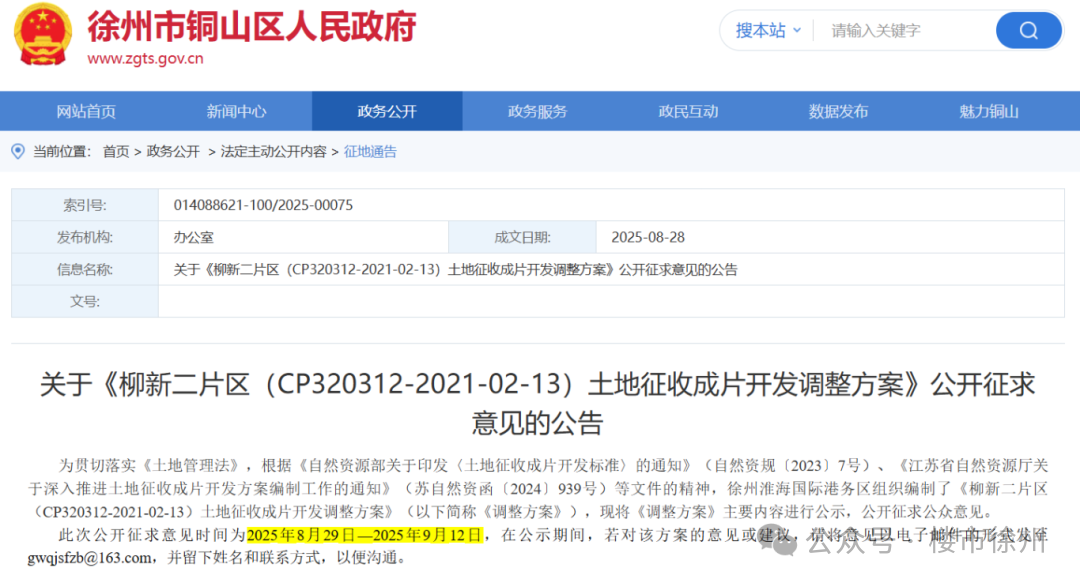The width and height of the screenshot is (1080, 583).
Task: Select the highlighted 政务公开 navigation tab
Action: 387,112
